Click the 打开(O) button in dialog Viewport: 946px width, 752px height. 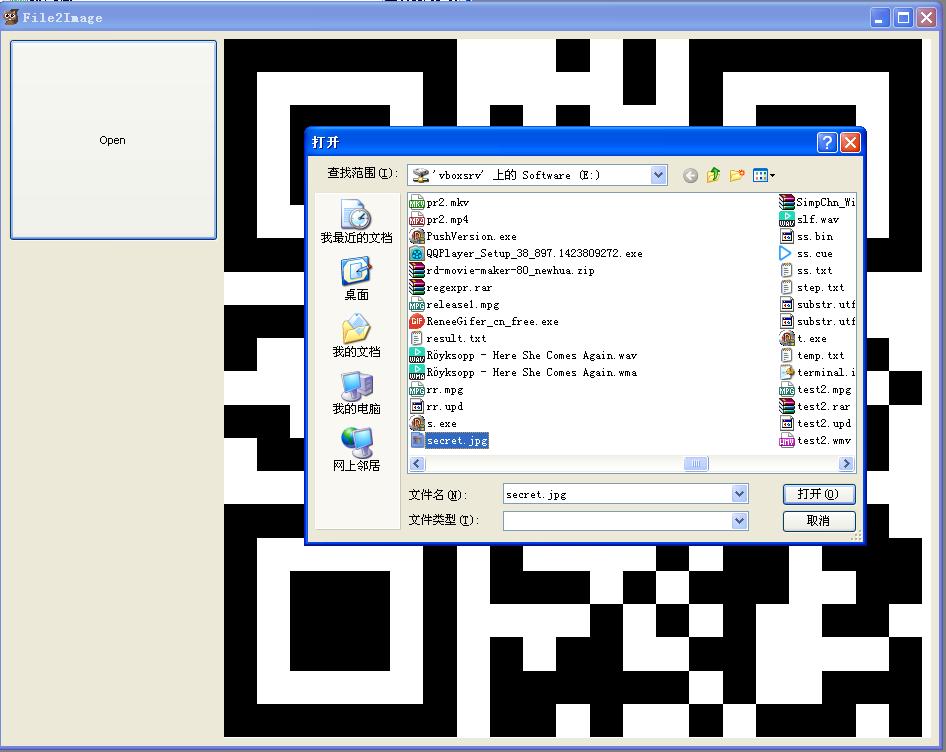819,494
